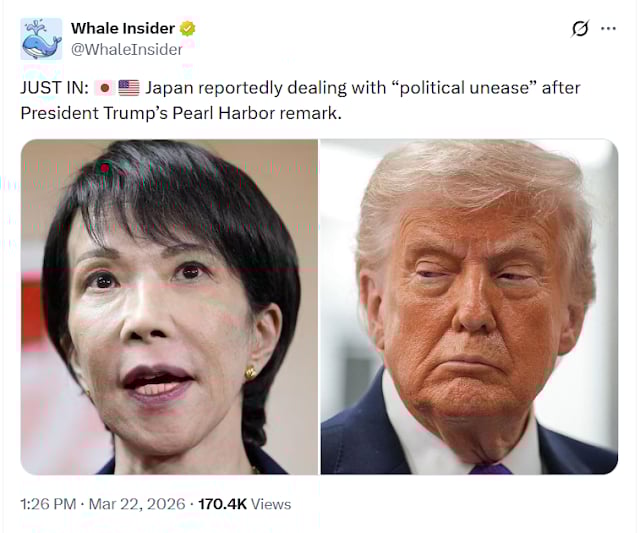
Task: Open the Whale Insider display name
Action: coord(123,28)
